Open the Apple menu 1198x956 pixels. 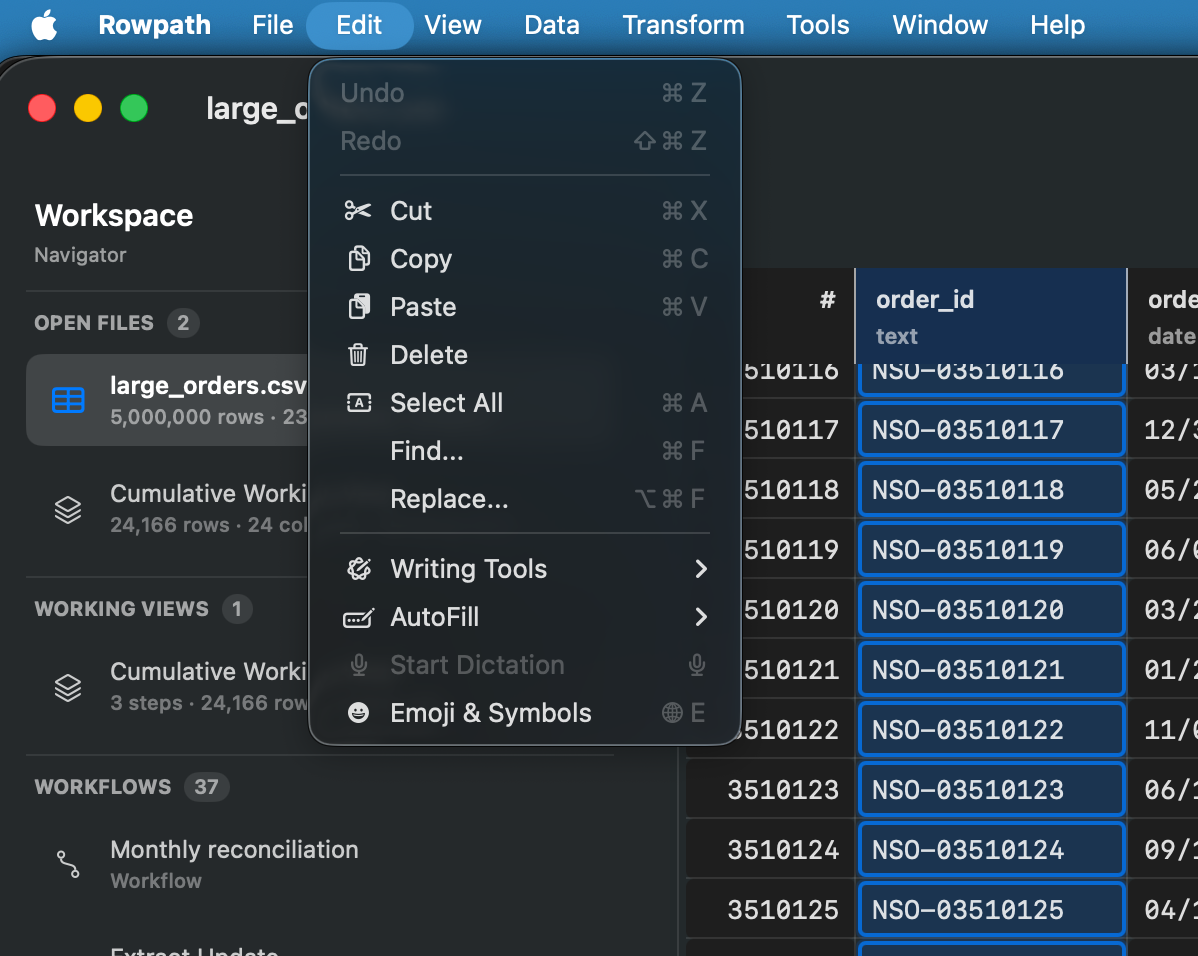(x=44, y=25)
